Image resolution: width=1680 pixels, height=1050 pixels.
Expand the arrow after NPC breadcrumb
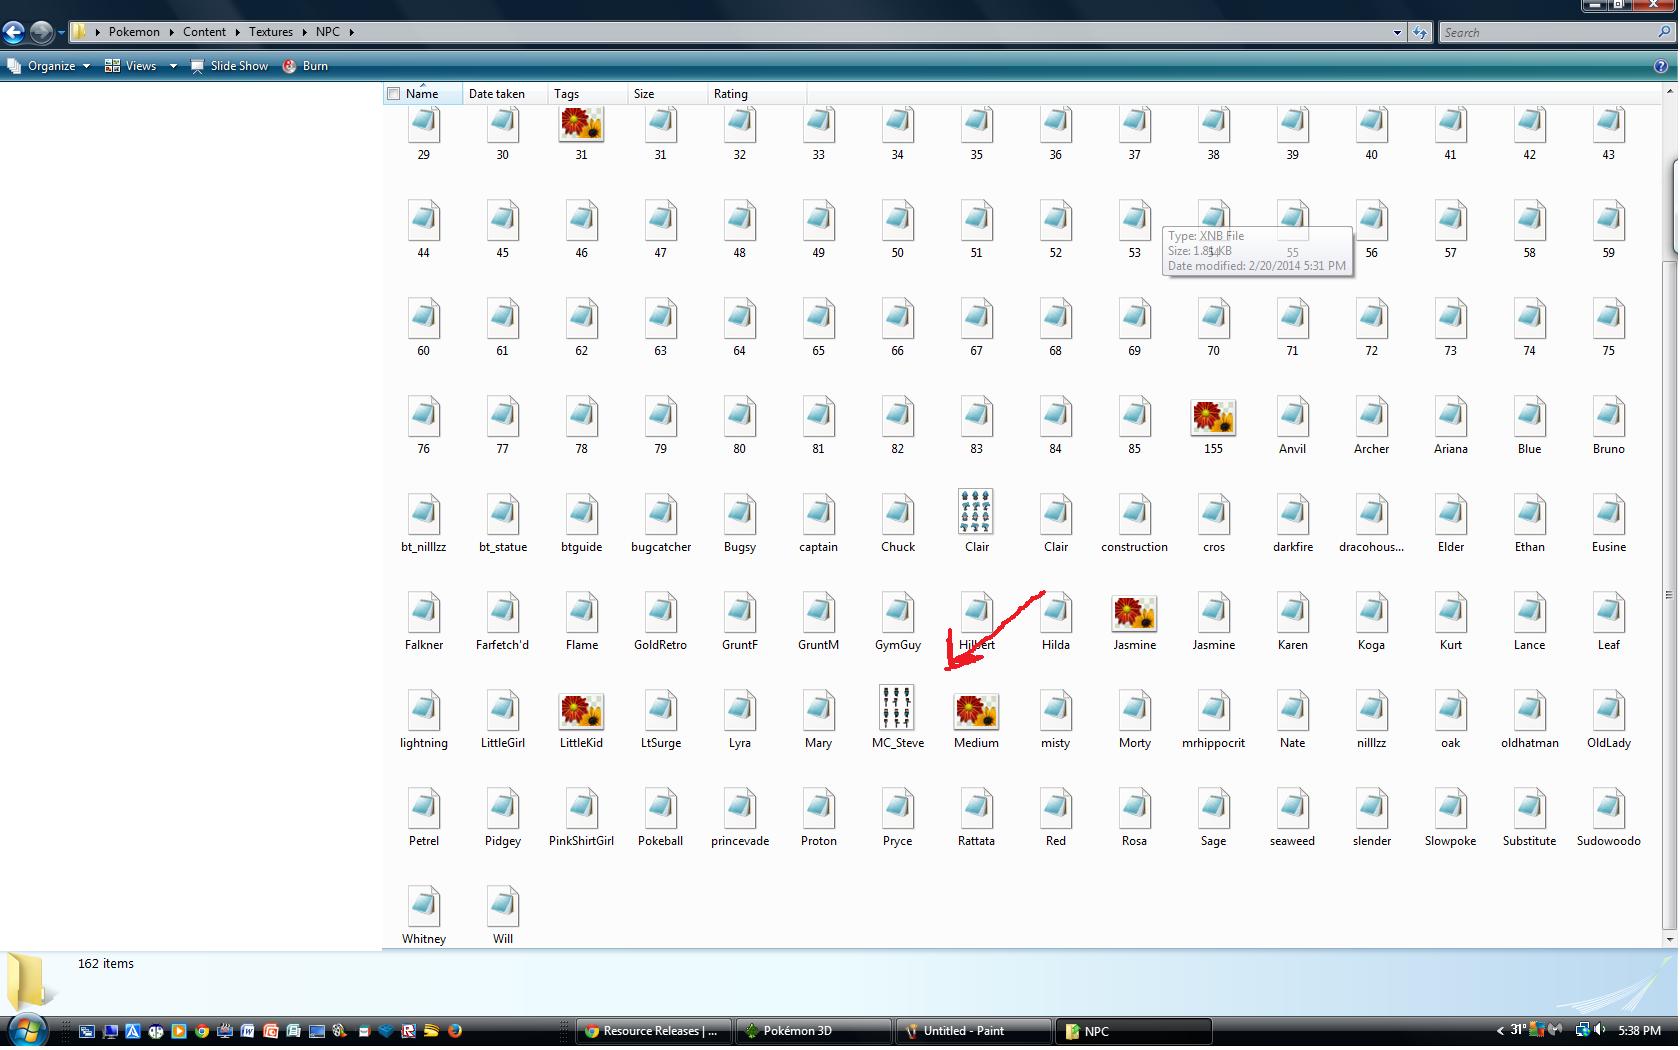point(351,32)
